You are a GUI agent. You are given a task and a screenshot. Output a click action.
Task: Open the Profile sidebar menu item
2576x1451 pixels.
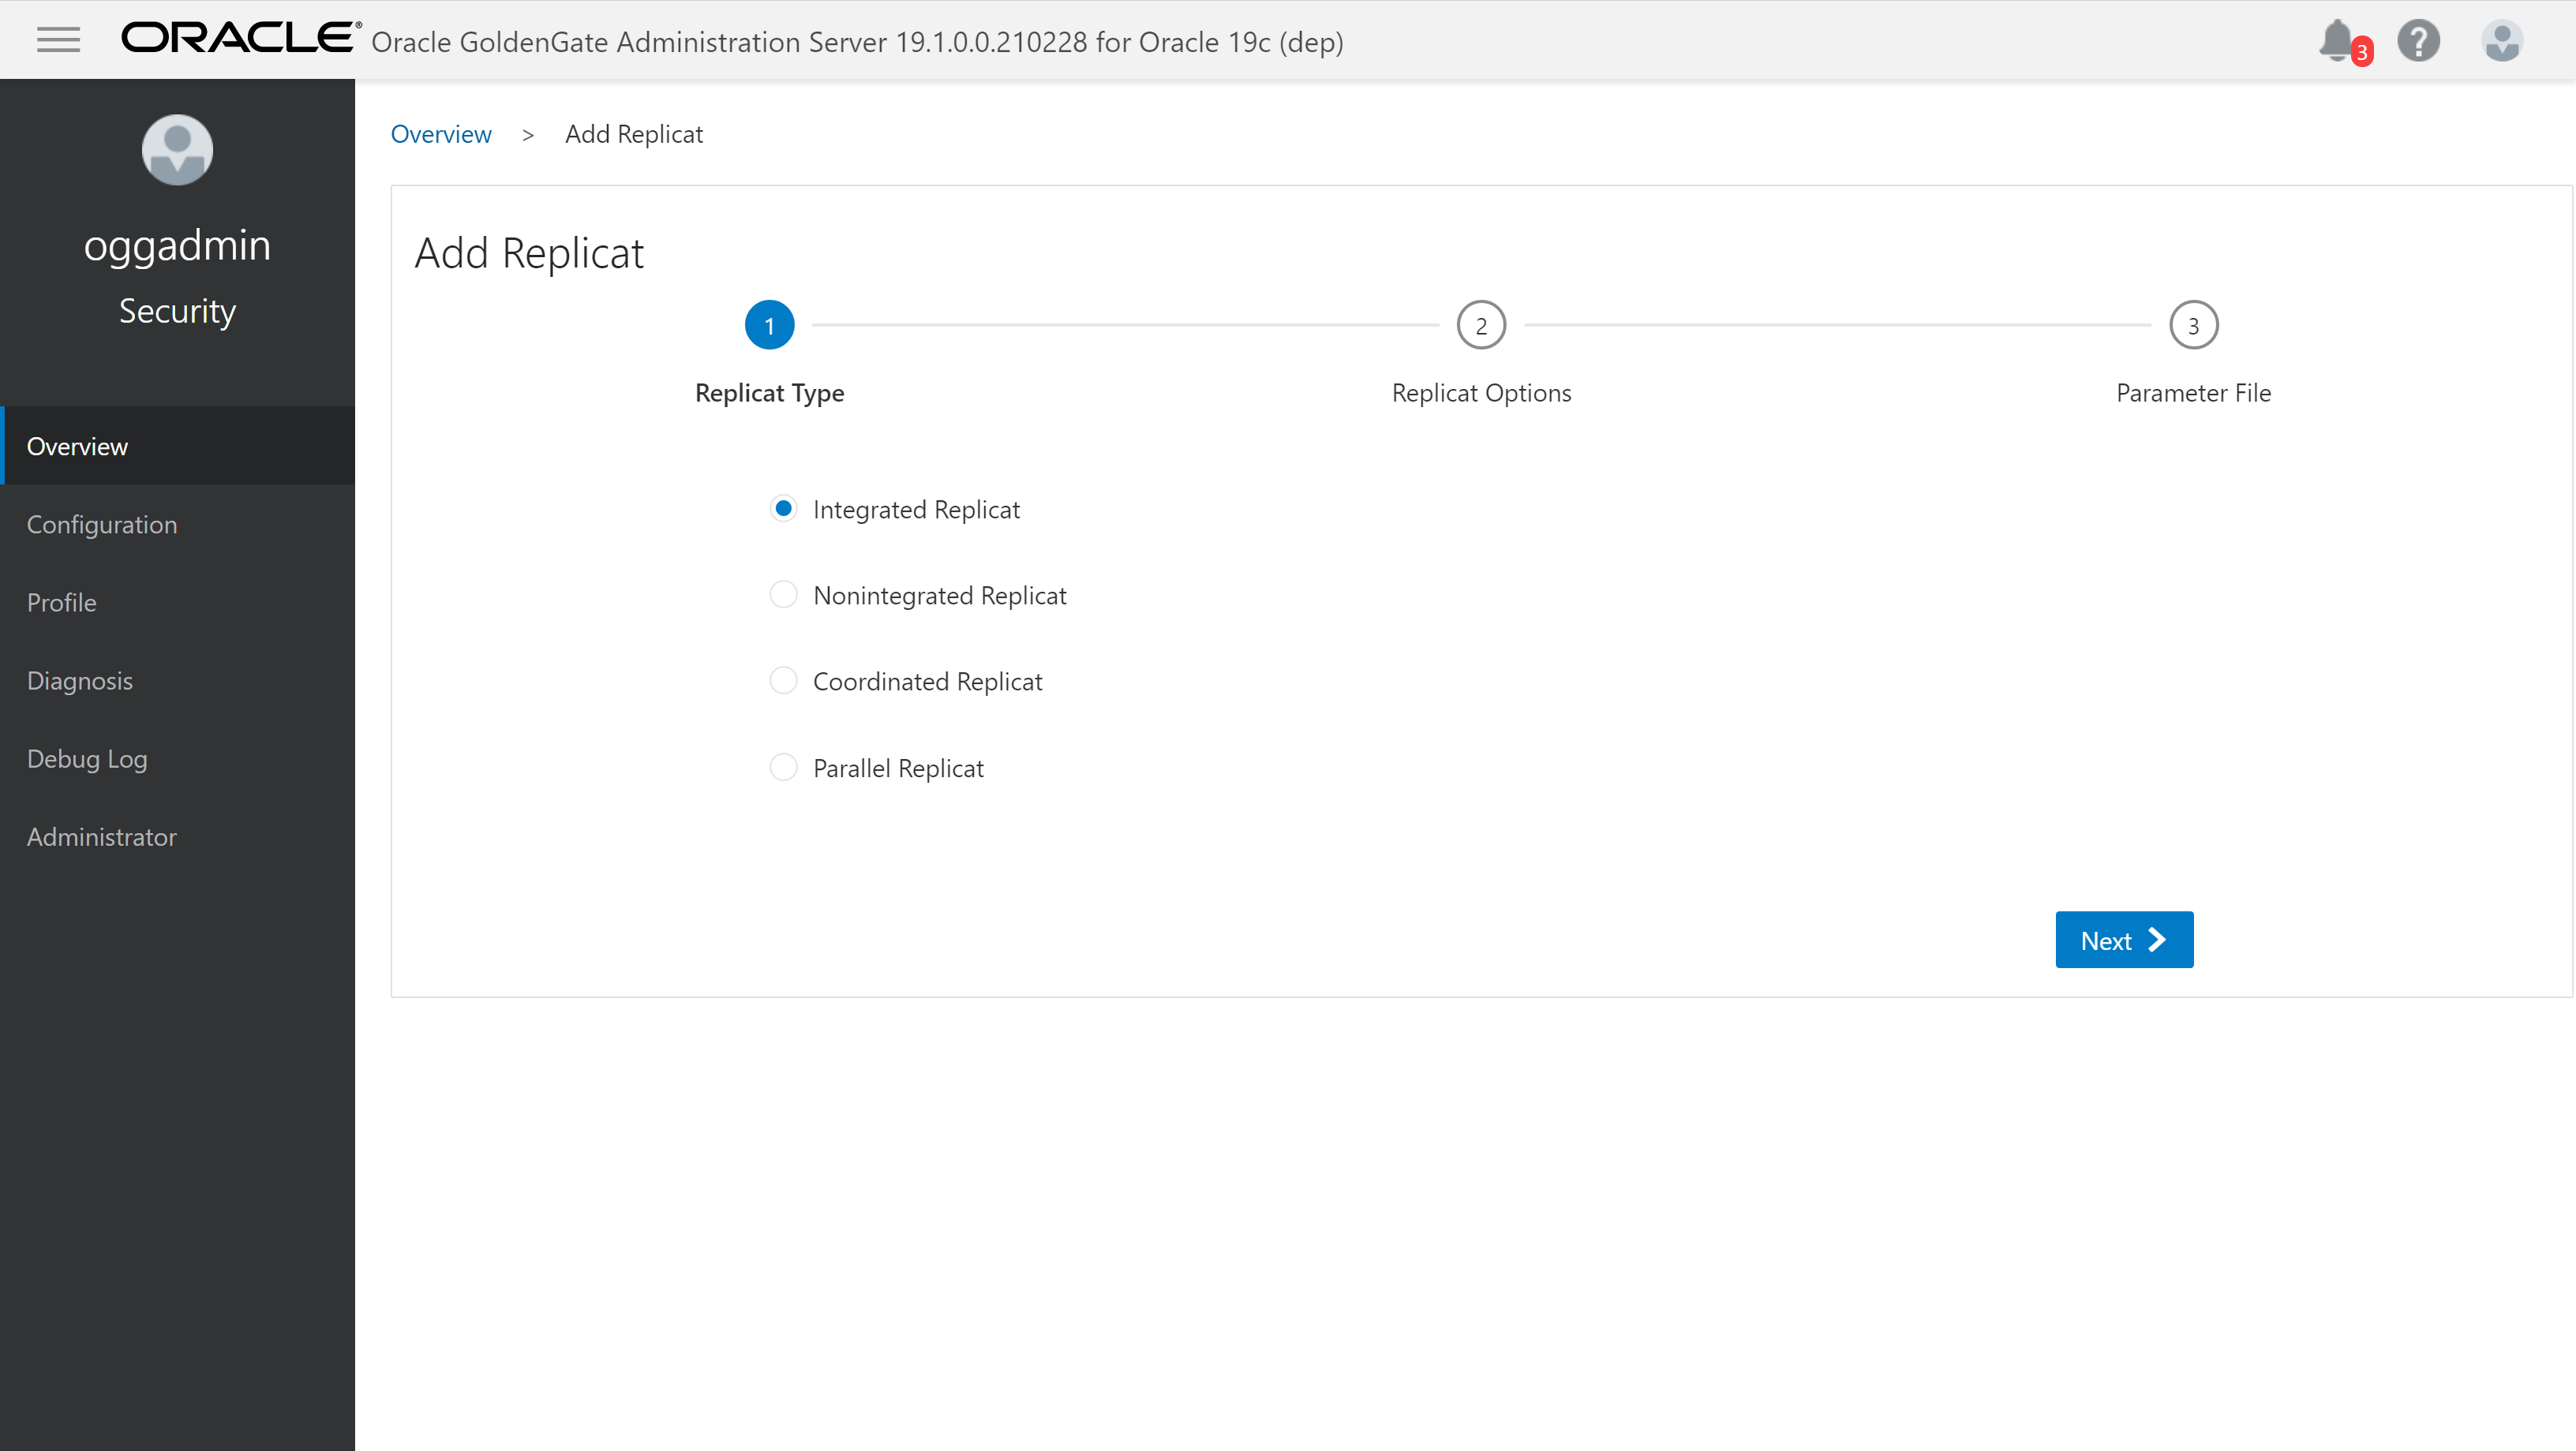coord(62,602)
